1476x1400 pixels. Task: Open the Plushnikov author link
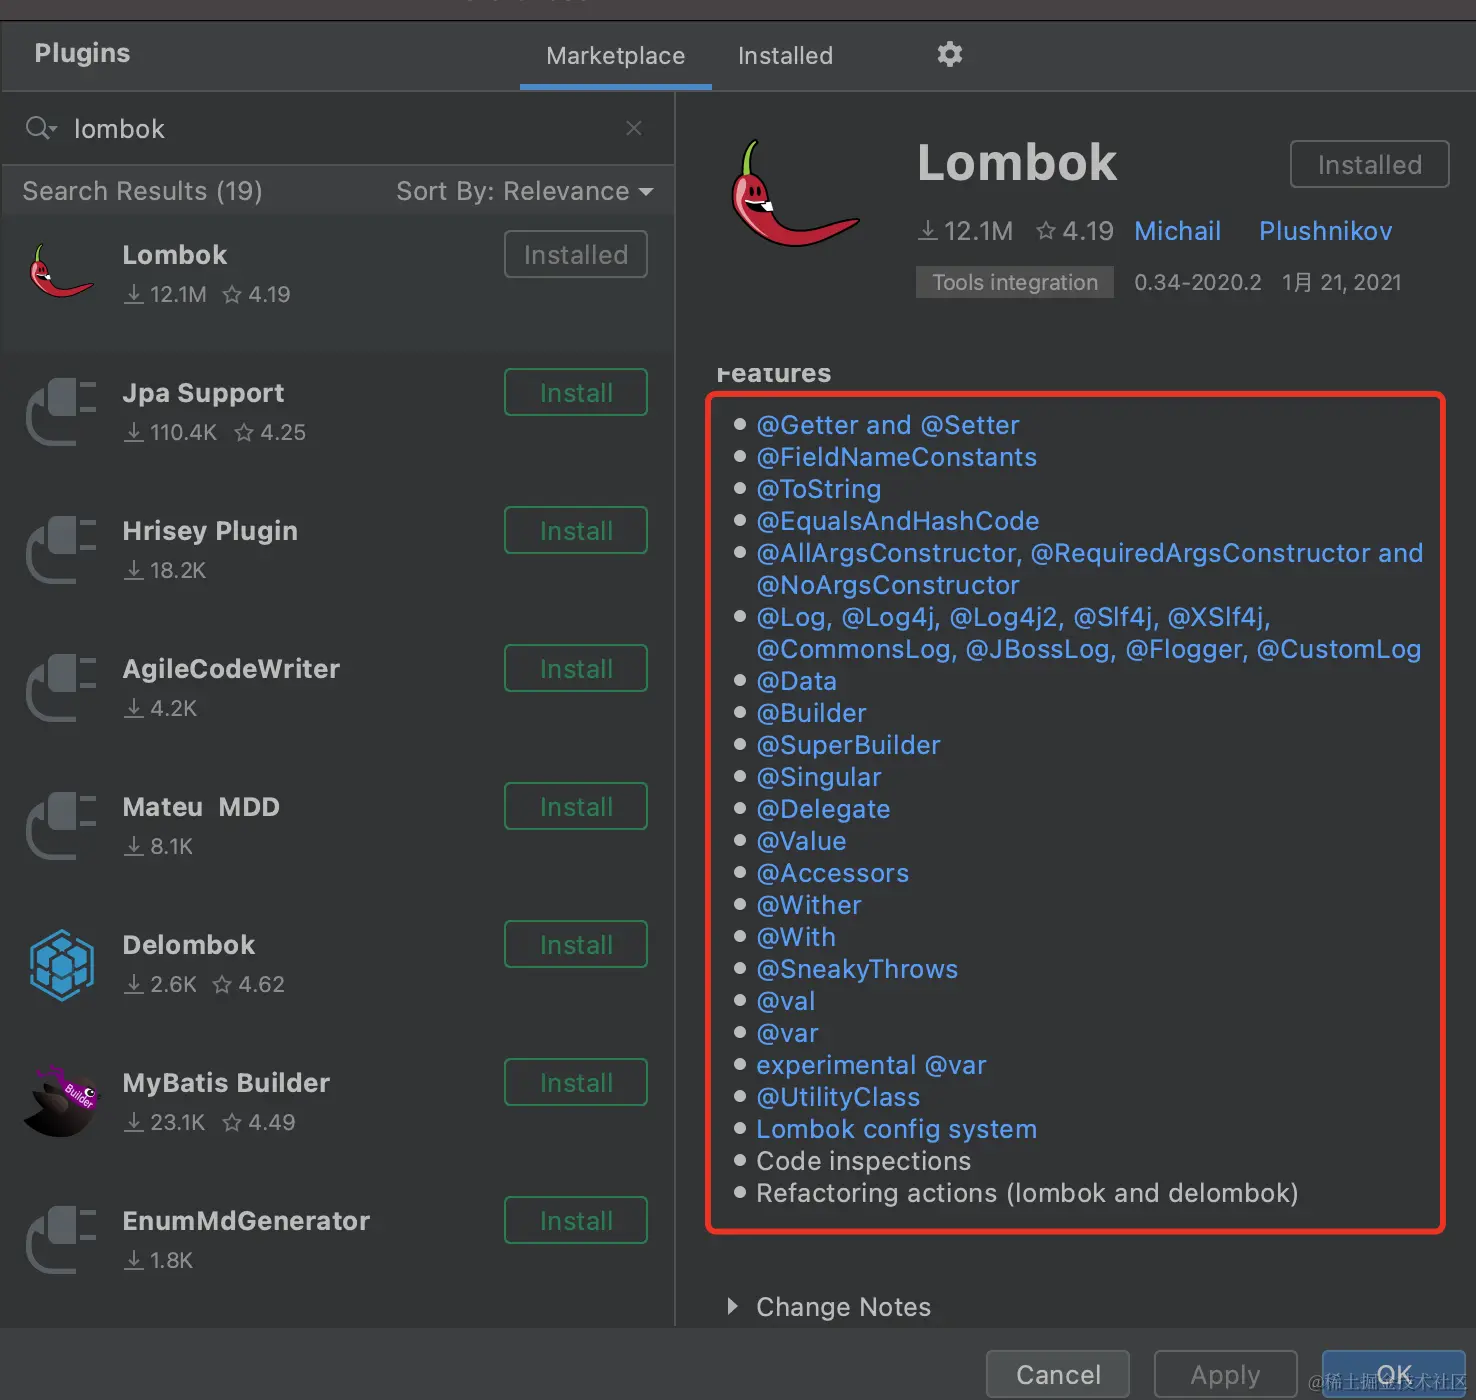[1325, 230]
